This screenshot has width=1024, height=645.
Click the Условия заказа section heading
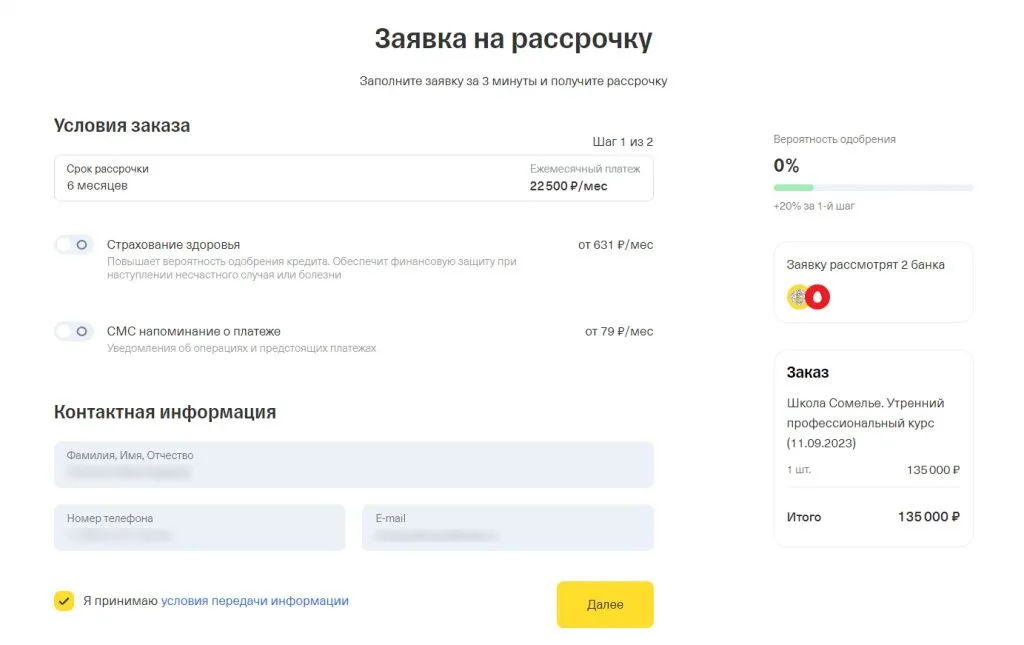tap(122, 126)
